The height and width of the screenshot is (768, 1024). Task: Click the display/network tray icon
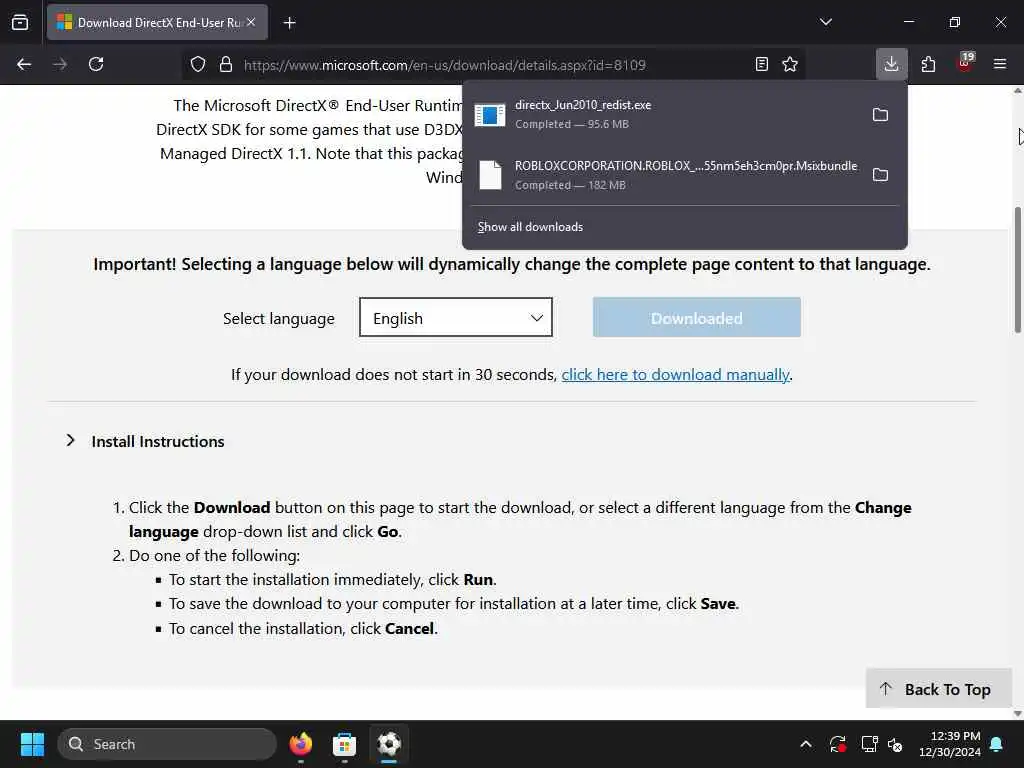(x=869, y=744)
